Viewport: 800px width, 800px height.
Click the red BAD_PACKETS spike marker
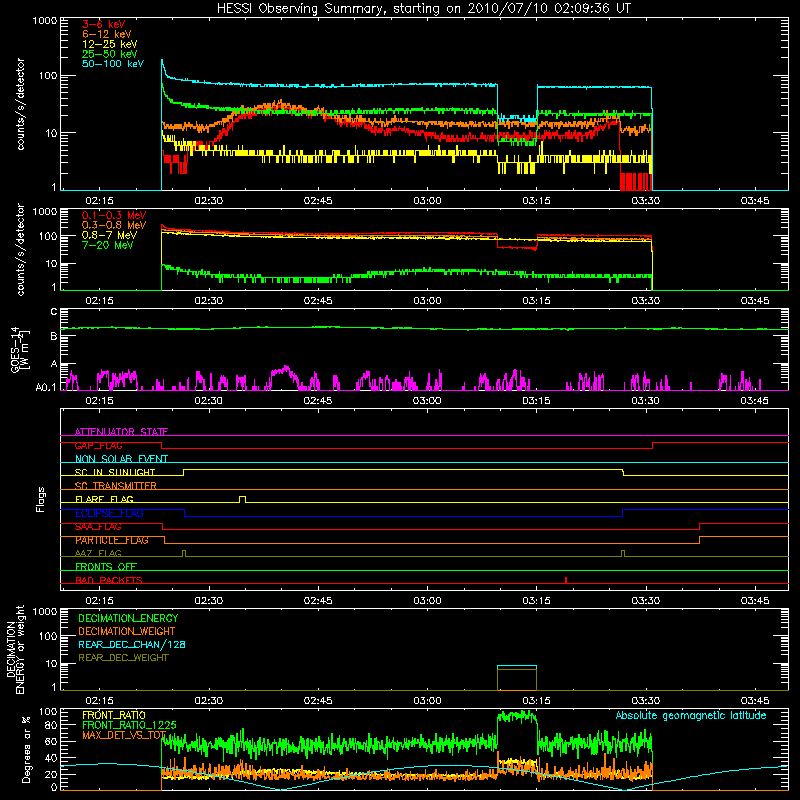click(x=566, y=580)
